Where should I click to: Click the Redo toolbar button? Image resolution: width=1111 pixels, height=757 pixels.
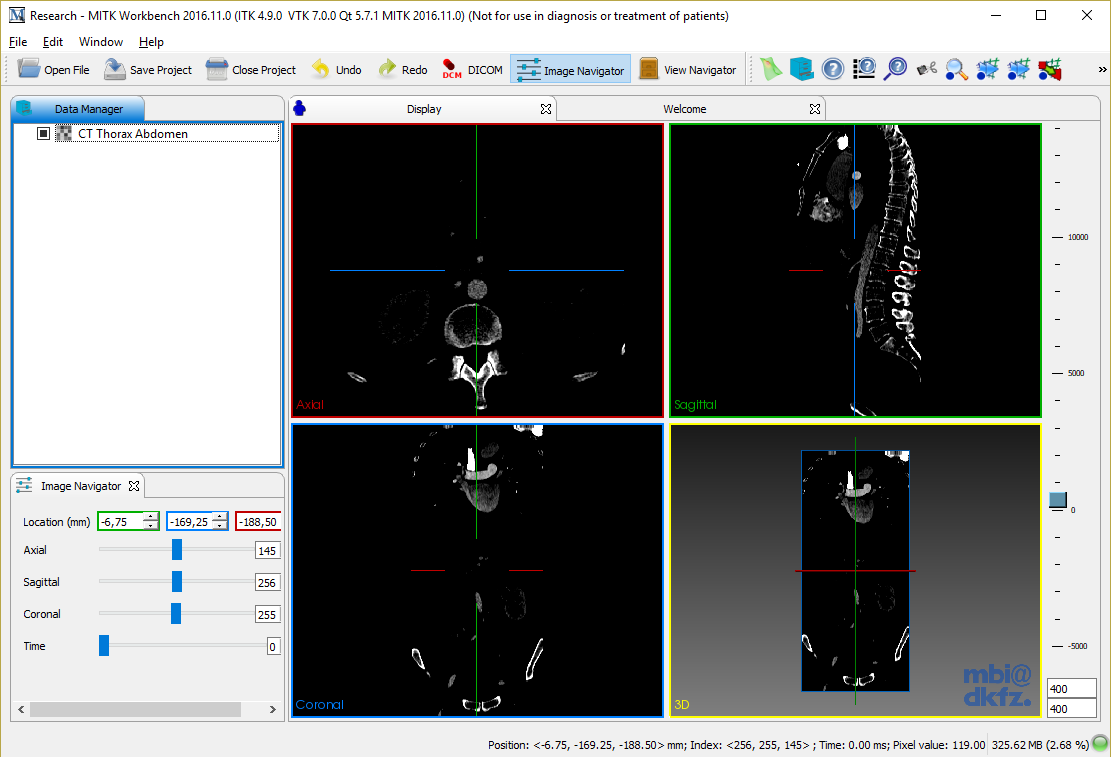(403, 69)
